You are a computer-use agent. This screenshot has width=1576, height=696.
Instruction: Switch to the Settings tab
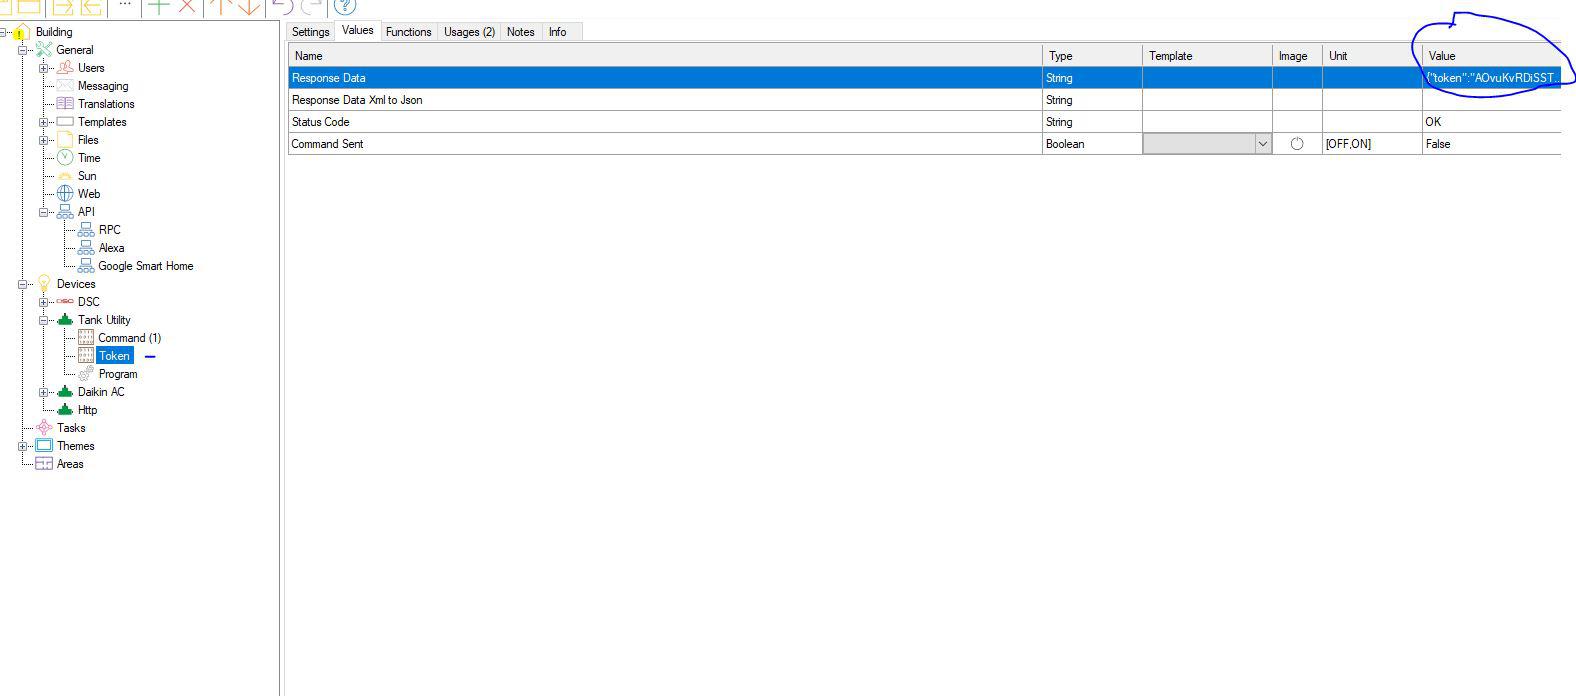coord(310,32)
